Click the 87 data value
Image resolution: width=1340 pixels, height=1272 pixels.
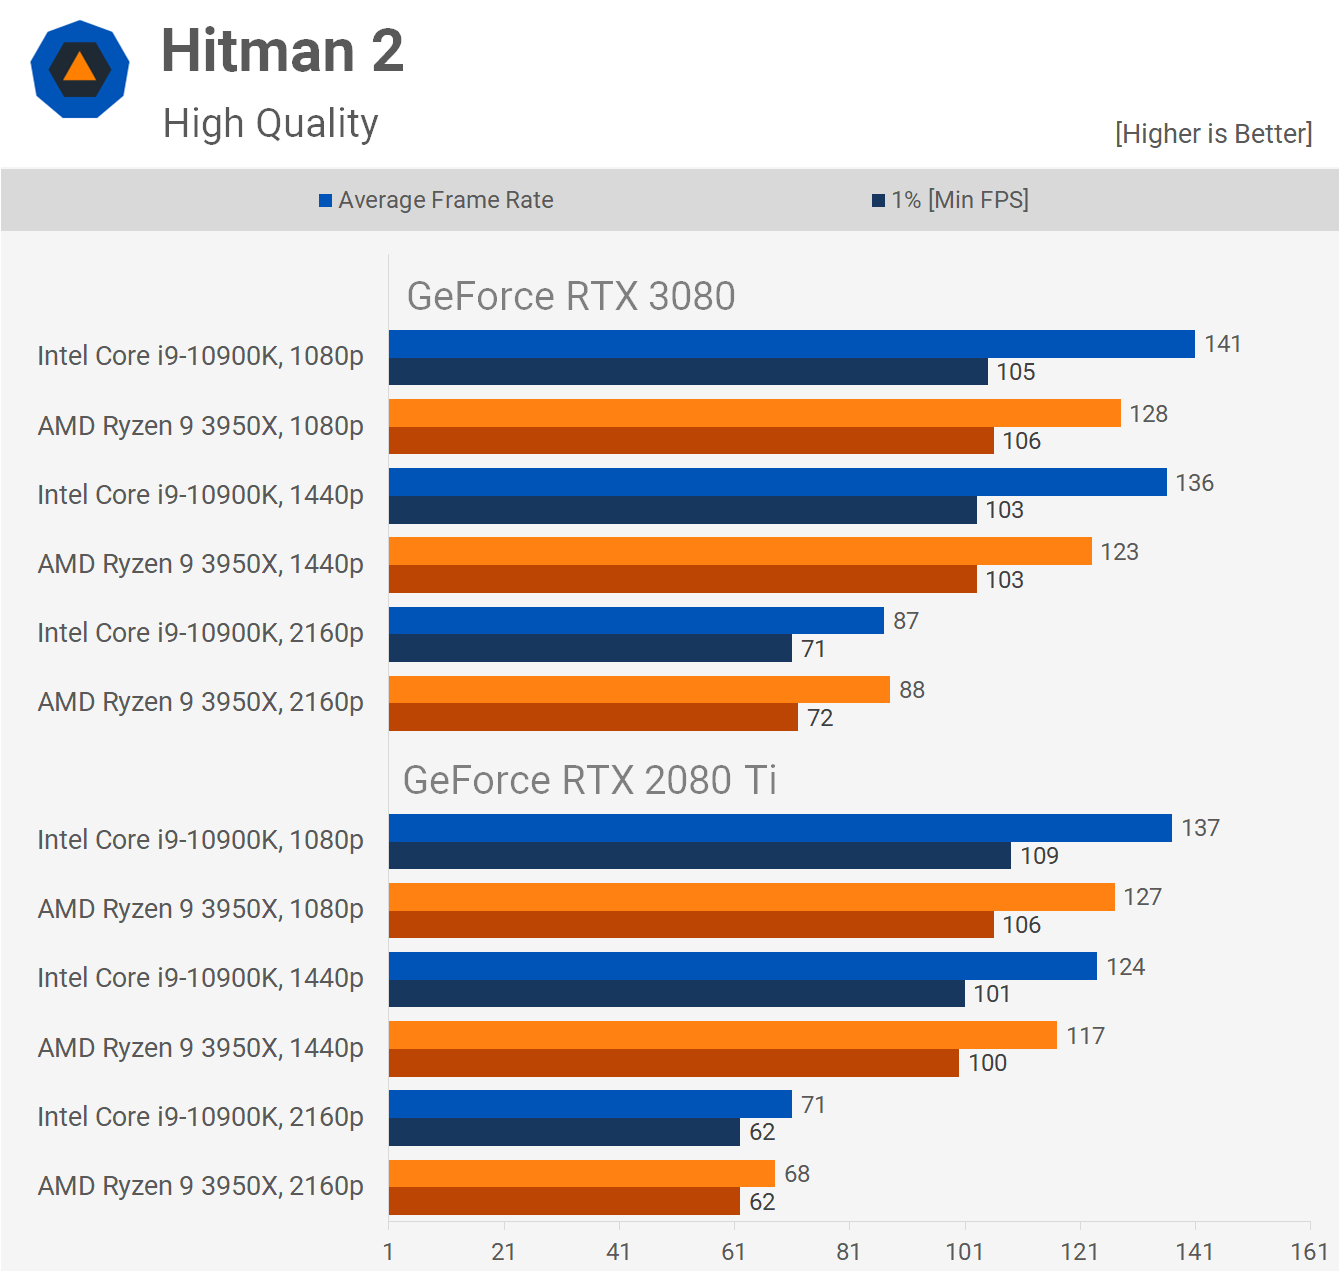(906, 621)
